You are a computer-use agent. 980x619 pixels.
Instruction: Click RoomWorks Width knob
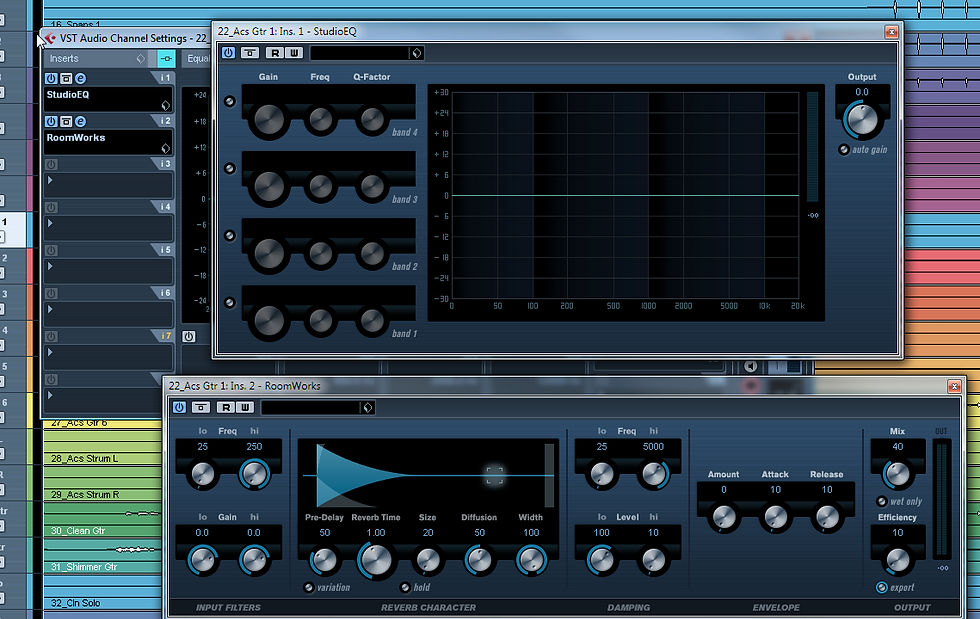(531, 560)
